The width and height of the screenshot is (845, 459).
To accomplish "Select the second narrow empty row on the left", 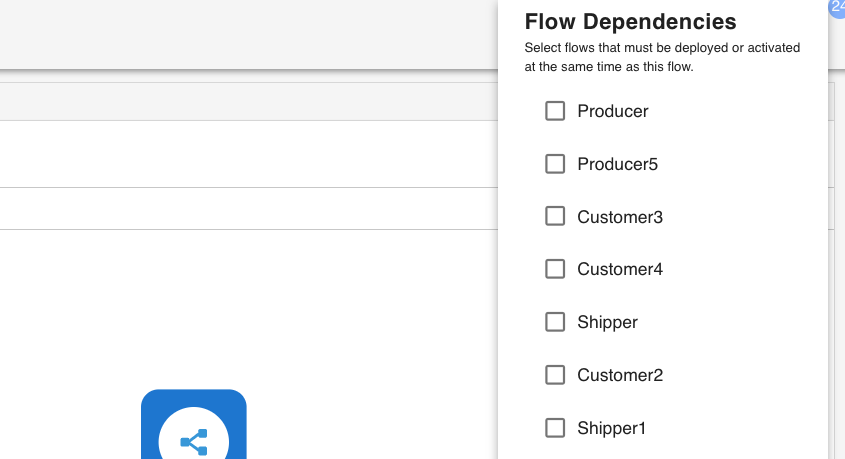I will 248,208.
